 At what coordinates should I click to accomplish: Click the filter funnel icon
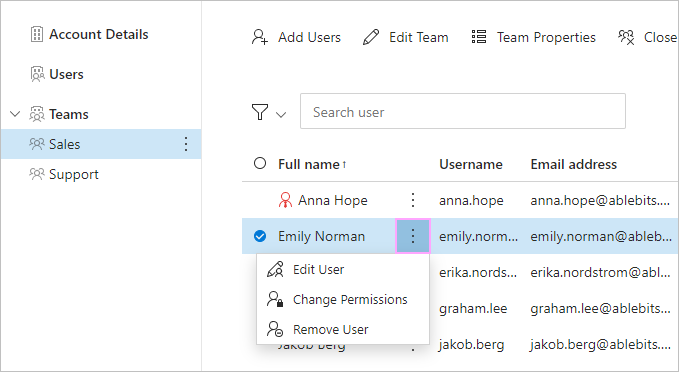pos(260,112)
